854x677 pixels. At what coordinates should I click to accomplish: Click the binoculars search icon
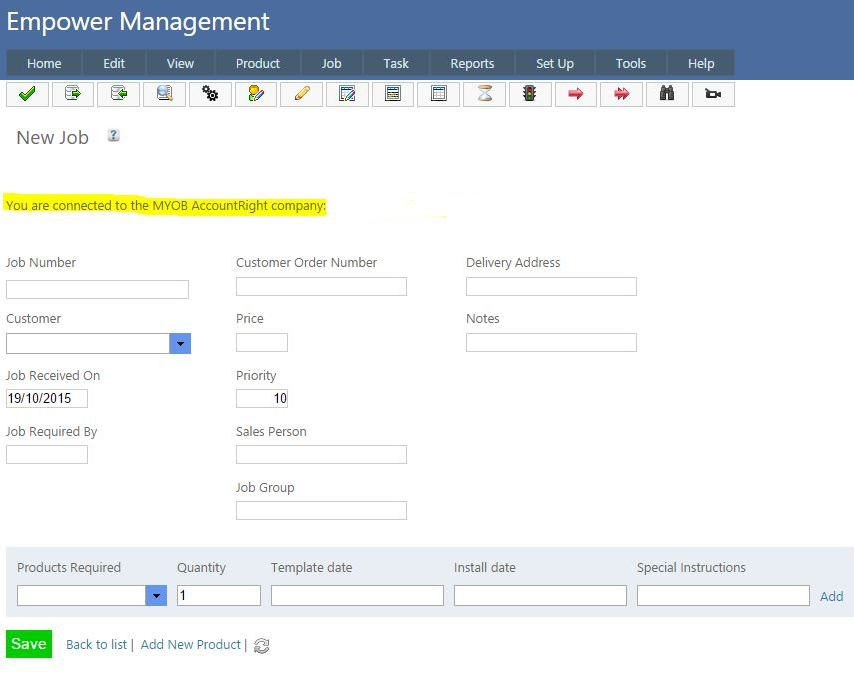tap(667, 94)
